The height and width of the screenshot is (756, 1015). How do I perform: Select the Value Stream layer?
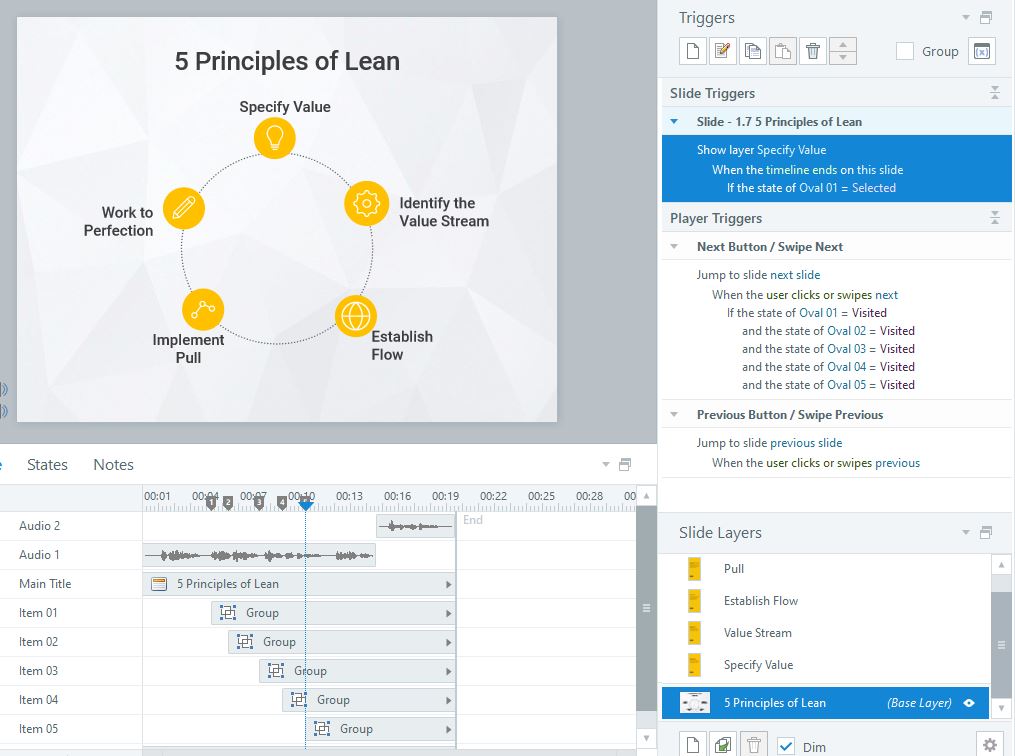826,633
